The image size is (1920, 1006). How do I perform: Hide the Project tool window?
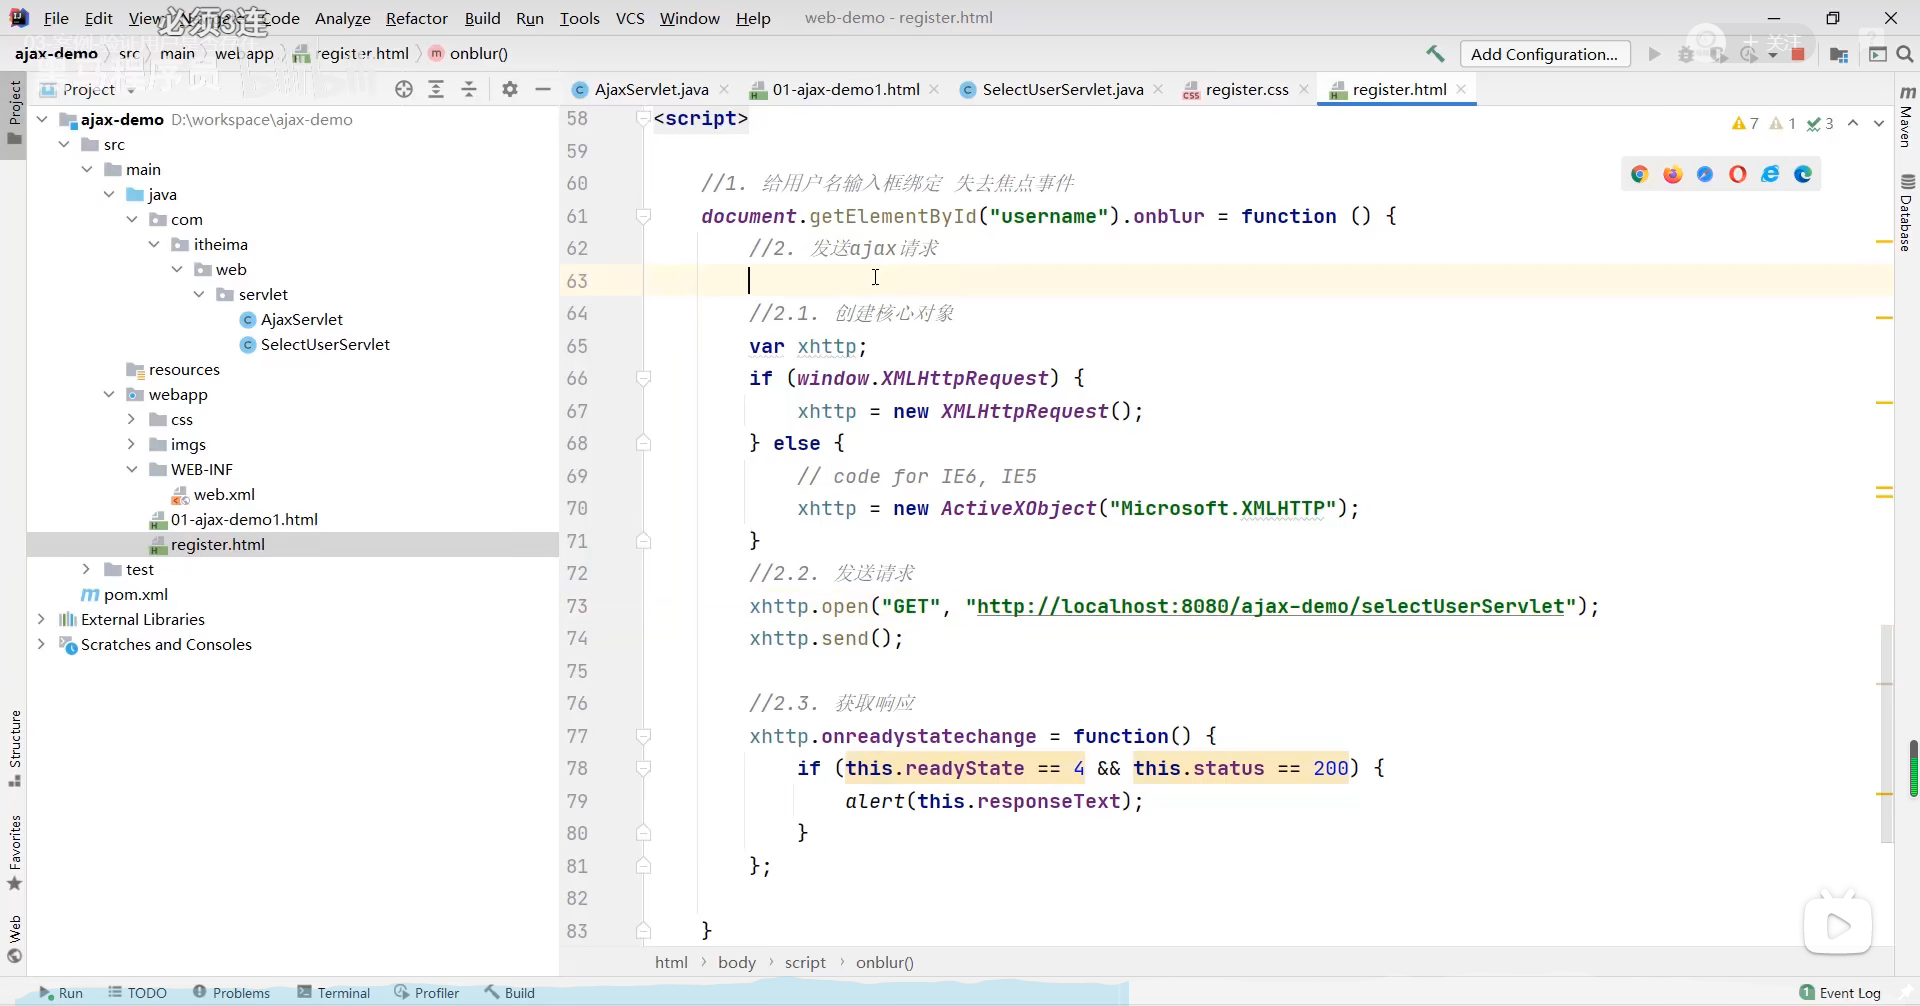[x=543, y=89]
